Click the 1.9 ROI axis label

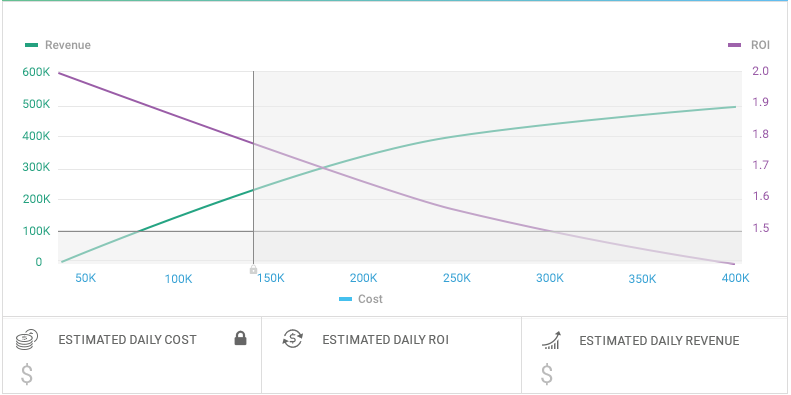760,102
